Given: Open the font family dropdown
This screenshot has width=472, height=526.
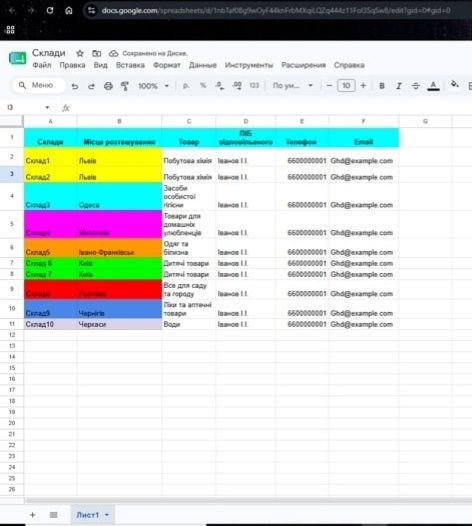Looking at the screenshot, I should point(293,86).
